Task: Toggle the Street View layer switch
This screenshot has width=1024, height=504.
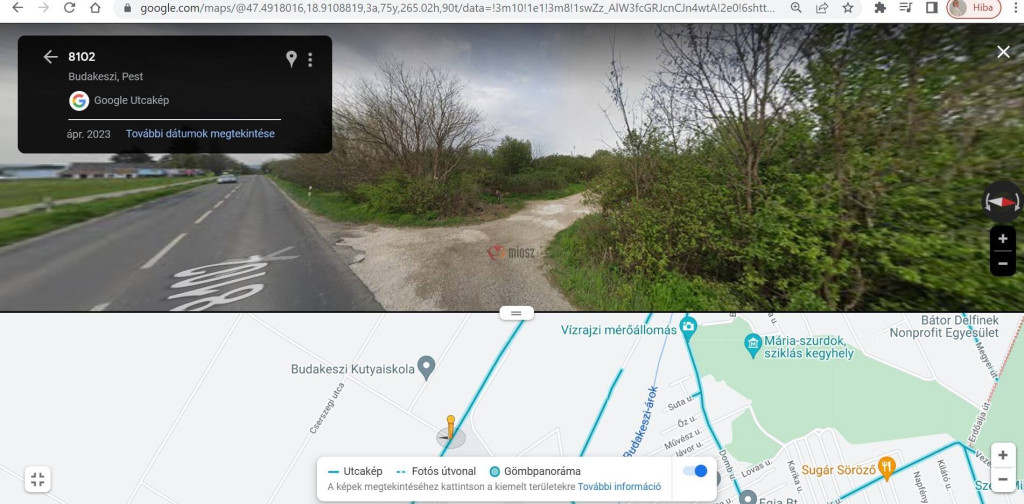Action: pos(695,471)
